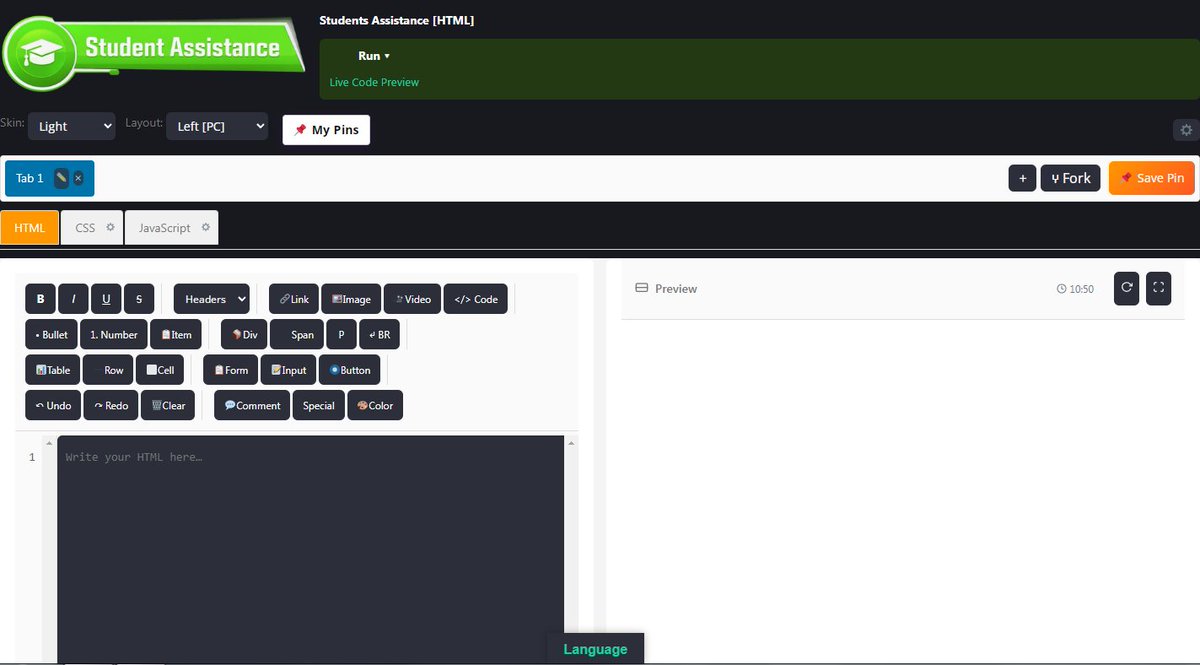This screenshot has width=1200, height=665.
Task: Insert a Link tag
Action: [x=294, y=299]
